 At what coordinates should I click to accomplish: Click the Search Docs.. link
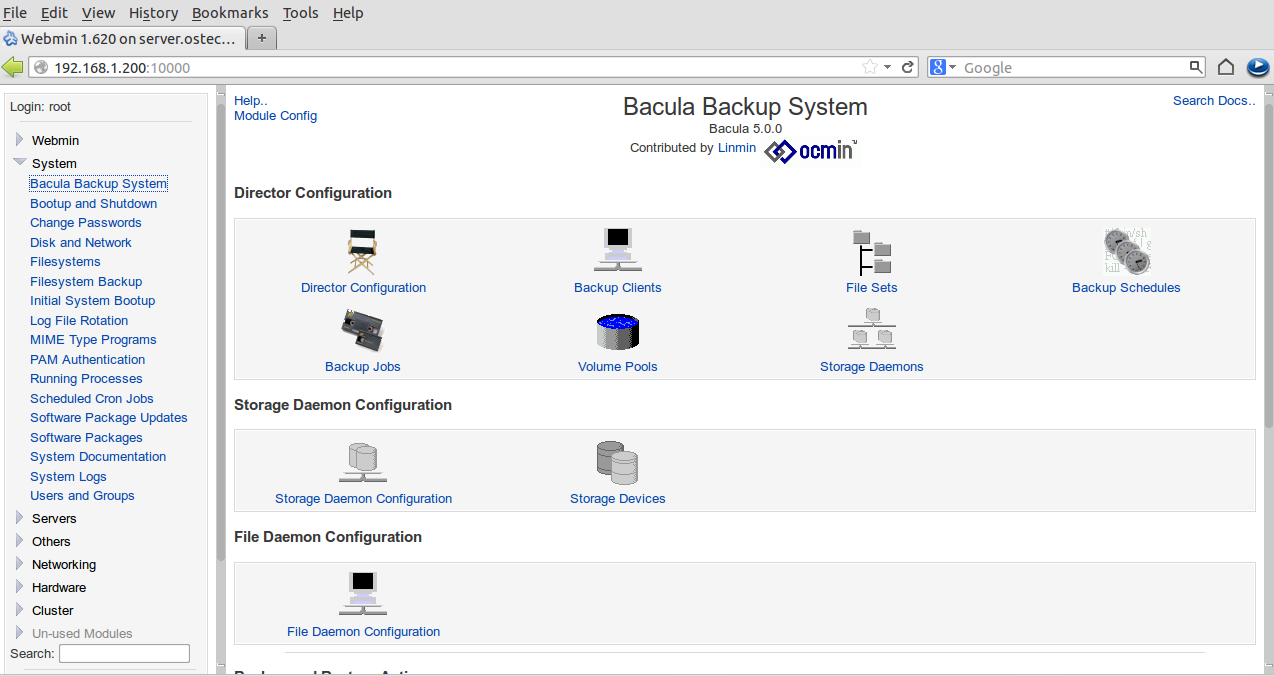[1214, 100]
